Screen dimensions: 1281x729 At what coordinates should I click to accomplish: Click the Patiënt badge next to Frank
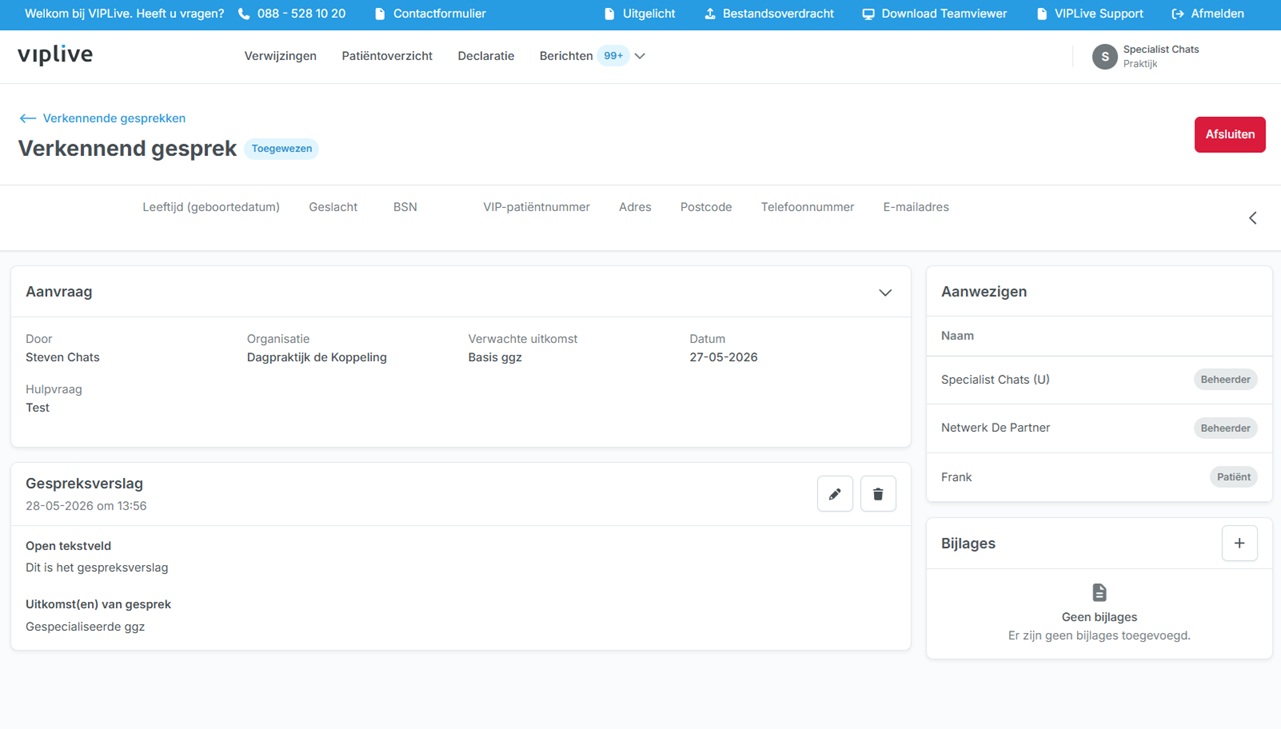coord(1233,477)
